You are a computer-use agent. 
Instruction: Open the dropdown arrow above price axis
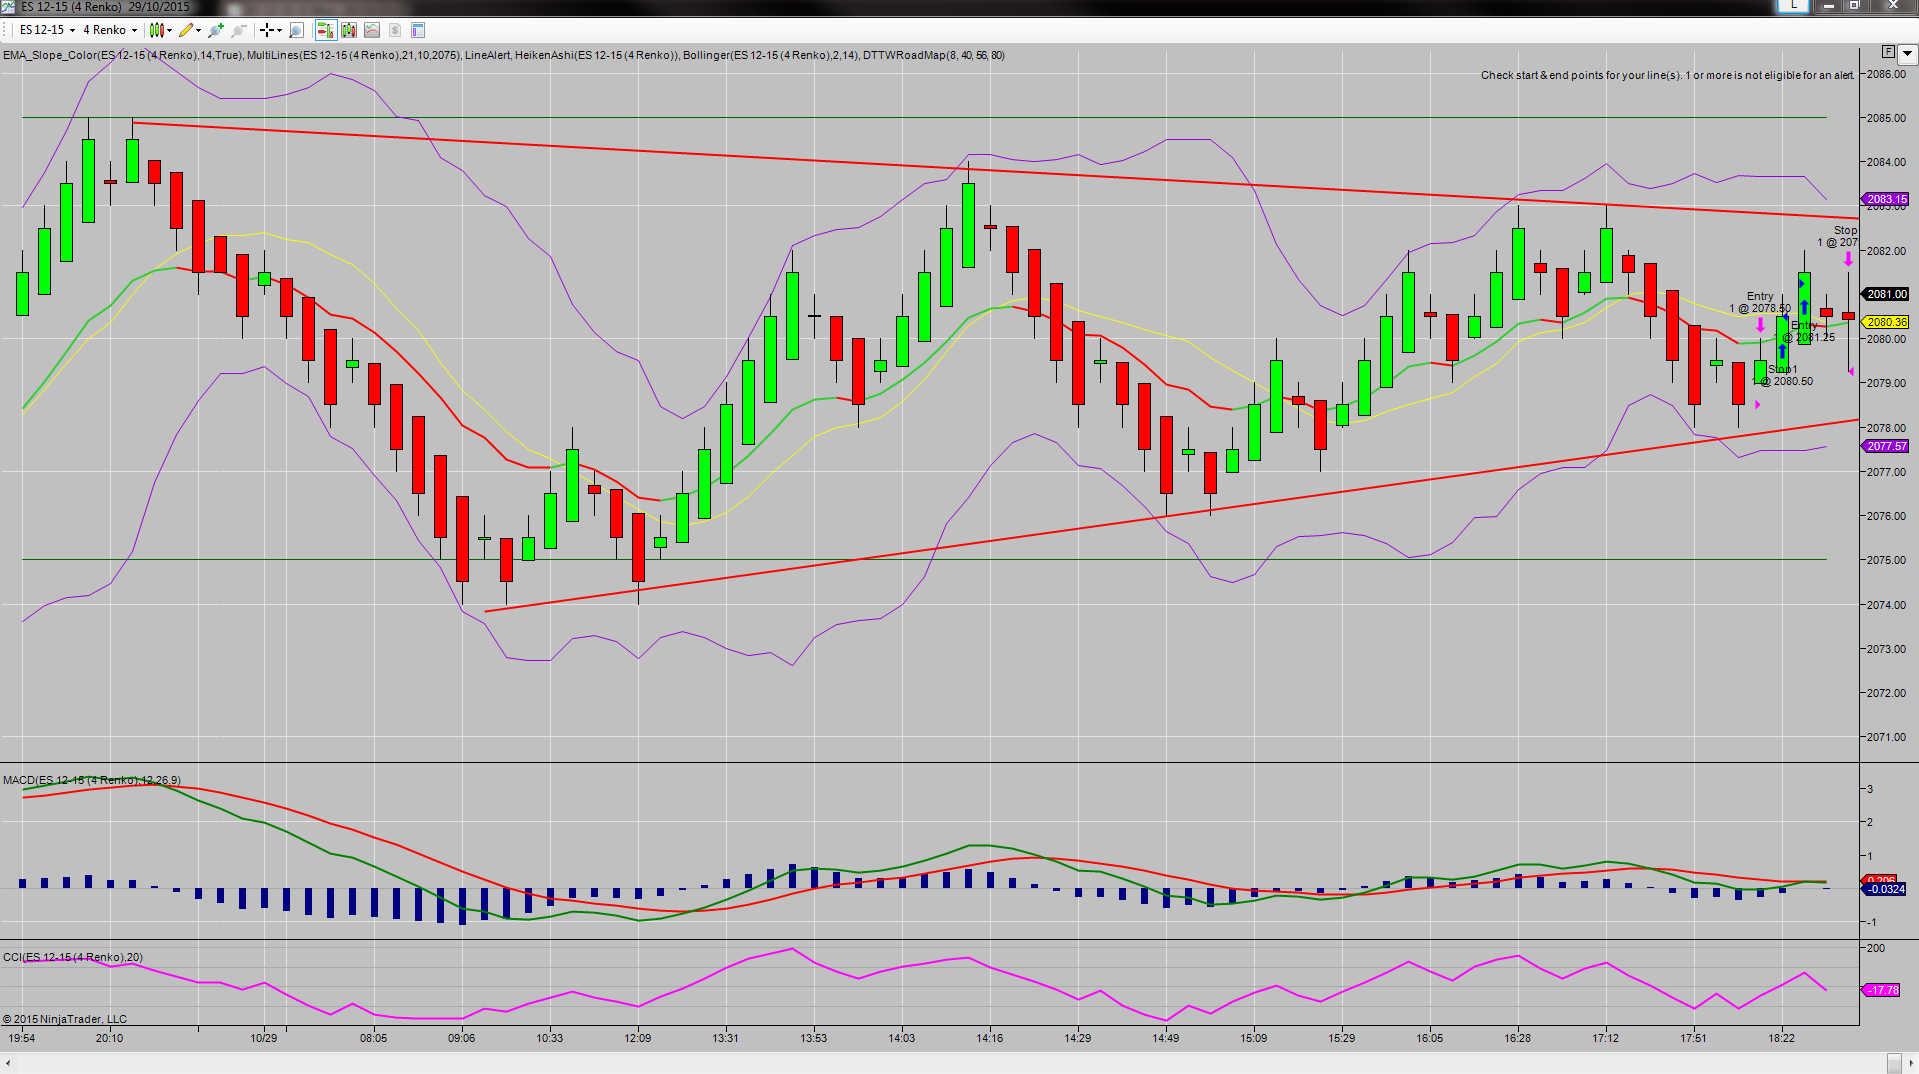1907,54
